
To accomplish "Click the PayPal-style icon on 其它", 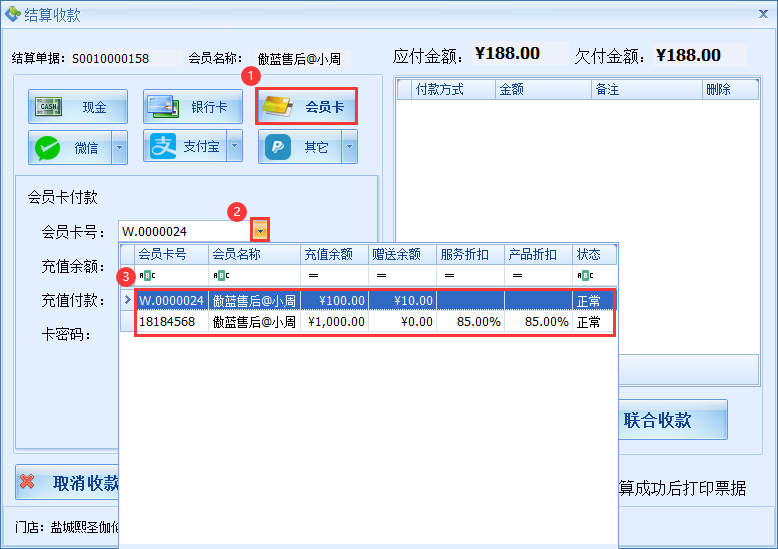I will pyautogui.click(x=278, y=147).
